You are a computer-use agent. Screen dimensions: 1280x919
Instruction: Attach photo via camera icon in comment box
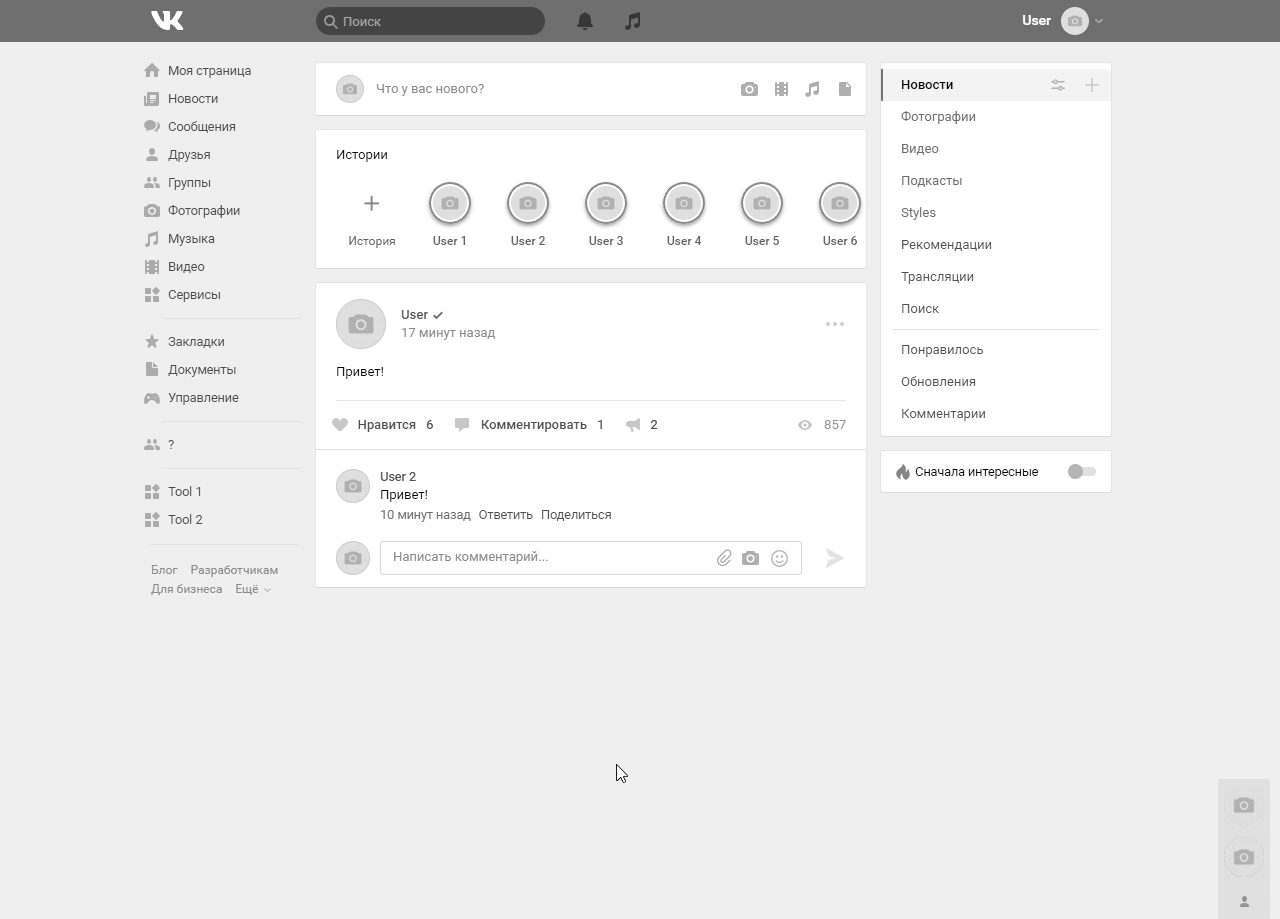click(x=750, y=558)
